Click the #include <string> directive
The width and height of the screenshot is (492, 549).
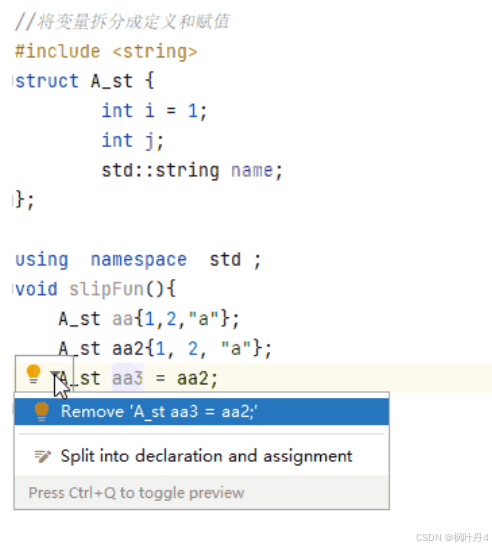(106, 52)
